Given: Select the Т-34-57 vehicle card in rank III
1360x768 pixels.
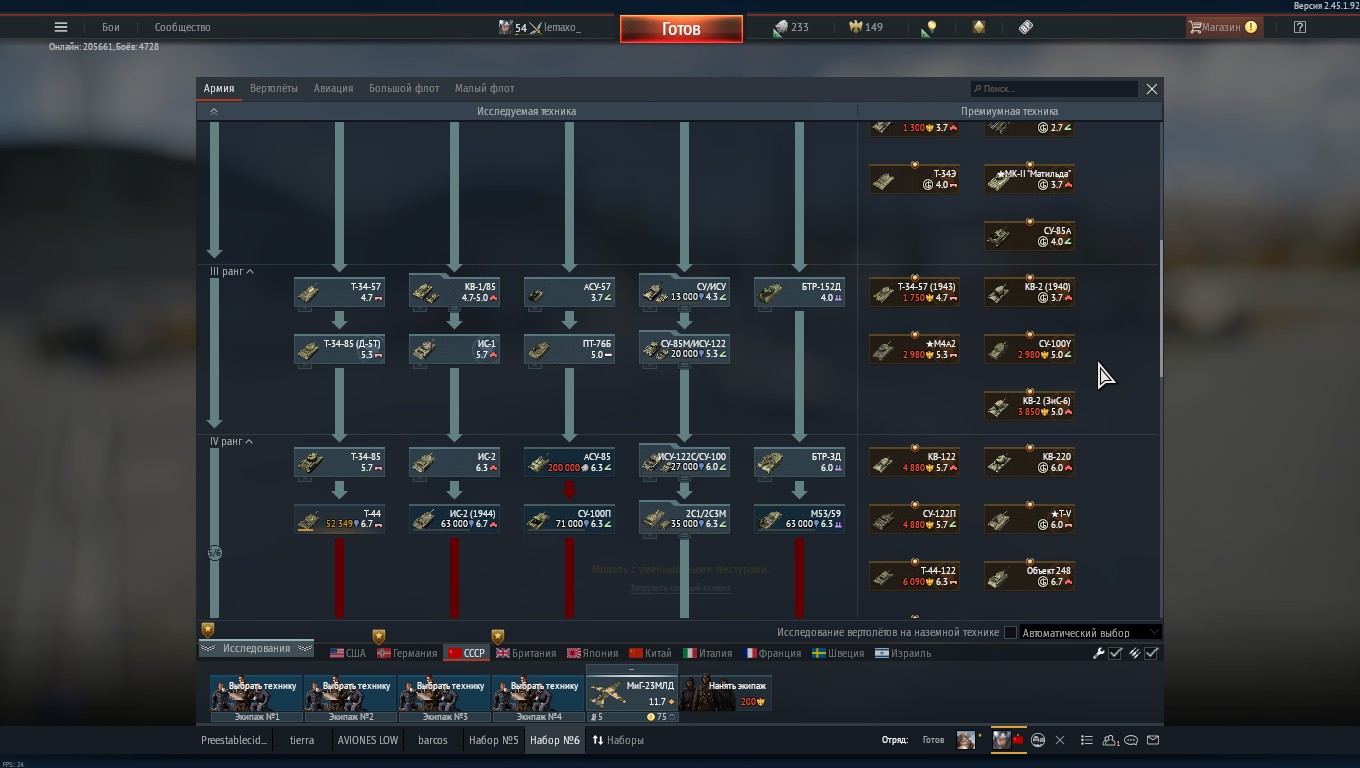Looking at the screenshot, I should 339,292.
